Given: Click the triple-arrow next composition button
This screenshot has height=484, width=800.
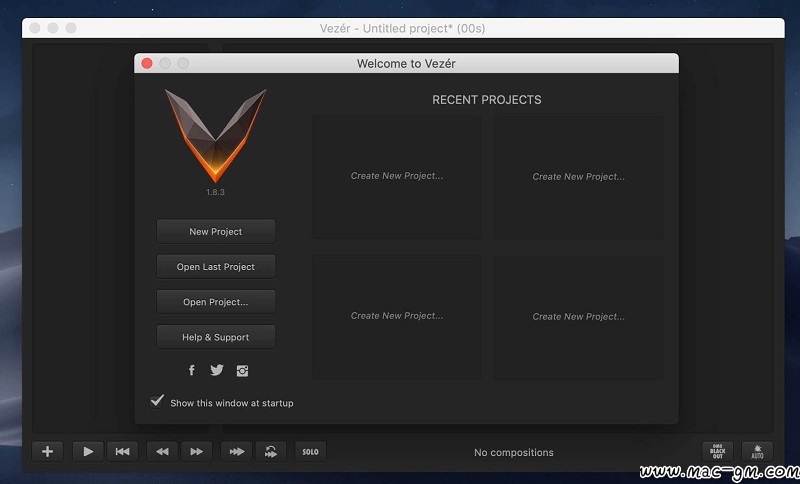Looking at the screenshot, I should point(236,451).
